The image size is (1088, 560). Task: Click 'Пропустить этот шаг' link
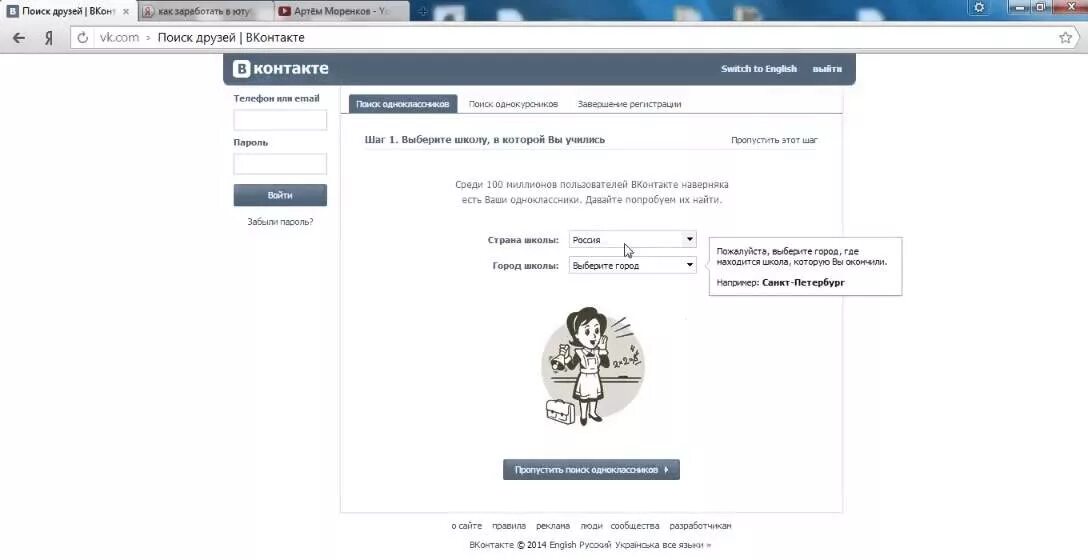[774, 140]
